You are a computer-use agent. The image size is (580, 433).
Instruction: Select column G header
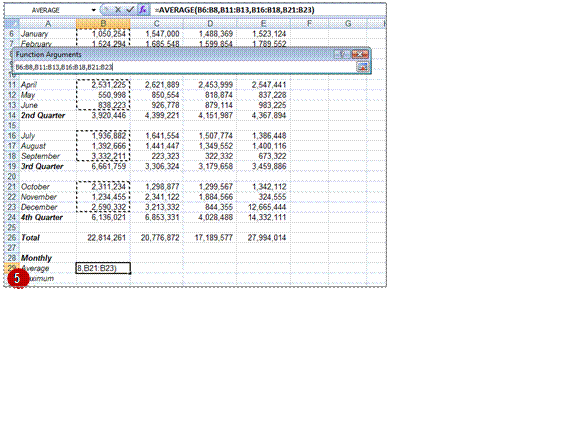[x=348, y=24]
